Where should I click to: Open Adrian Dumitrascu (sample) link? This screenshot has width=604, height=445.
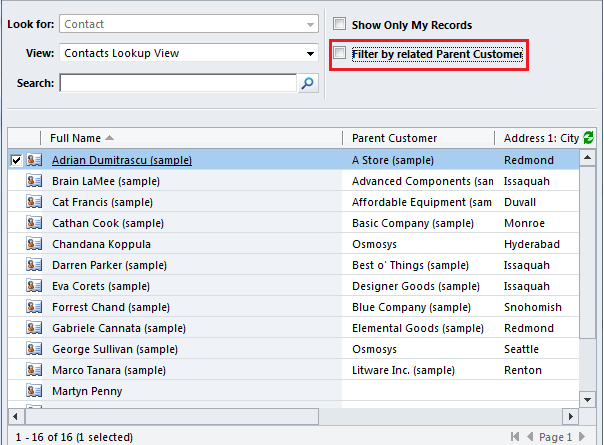[122, 160]
